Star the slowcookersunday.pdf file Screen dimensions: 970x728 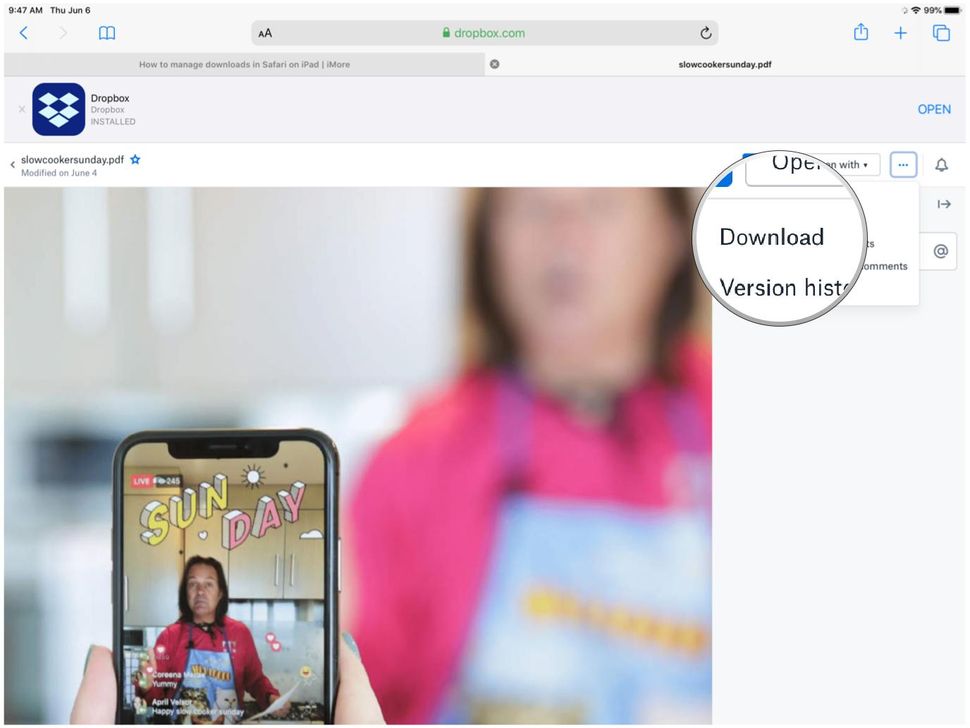click(x=135, y=159)
